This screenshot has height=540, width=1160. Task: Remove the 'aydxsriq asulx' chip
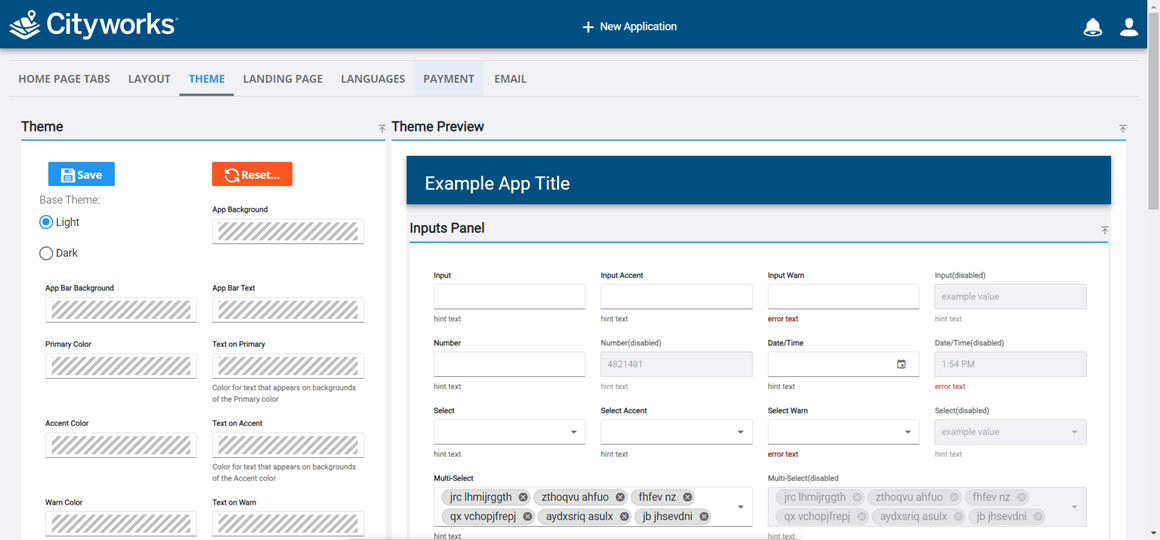pyautogui.click(x=624, y=517)
